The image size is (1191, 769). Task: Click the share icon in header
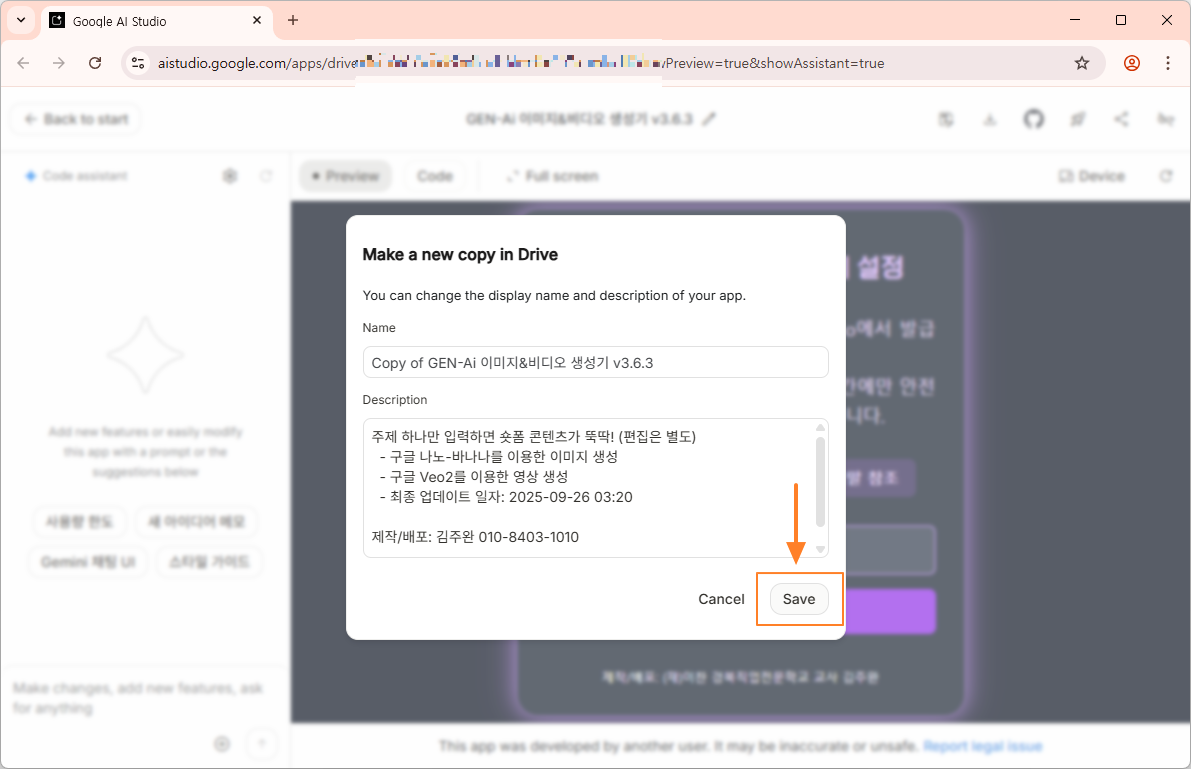(1121, 119)
